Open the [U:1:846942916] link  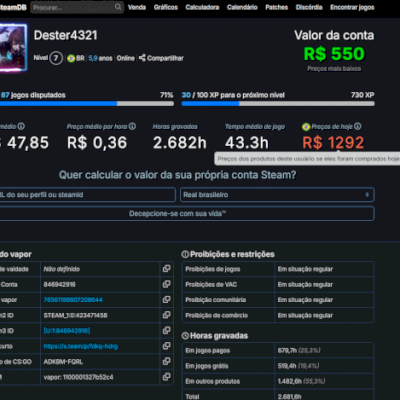[67, 331]
